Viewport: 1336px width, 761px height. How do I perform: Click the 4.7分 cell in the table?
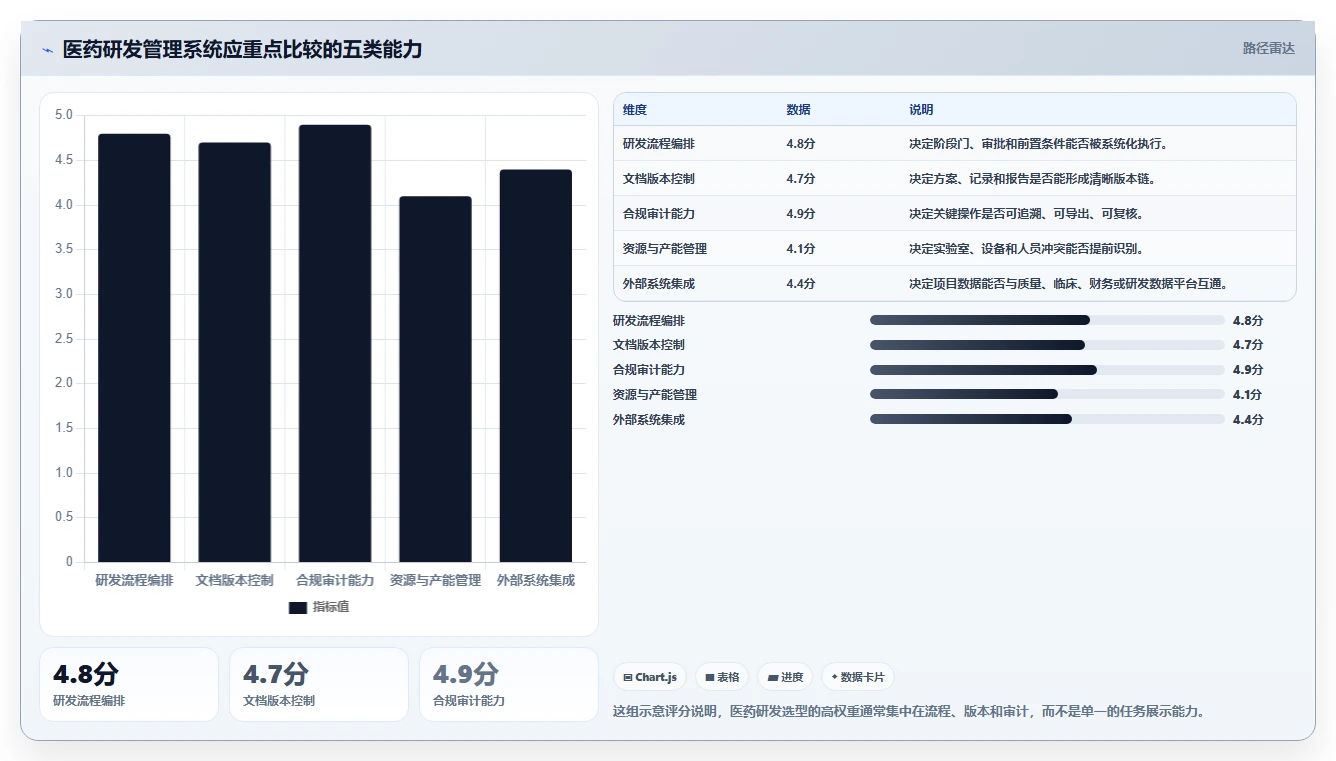click(x=800, y=179)
